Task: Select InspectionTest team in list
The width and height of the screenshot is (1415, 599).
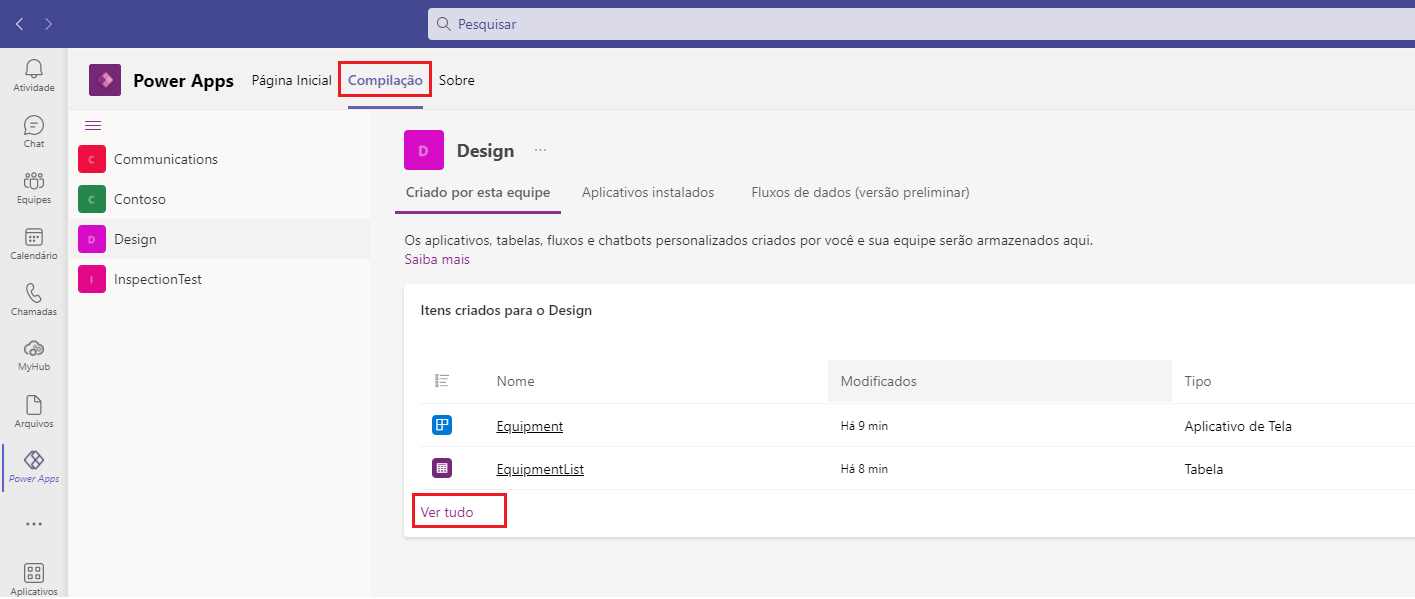Action: click(x=219, y=279)
